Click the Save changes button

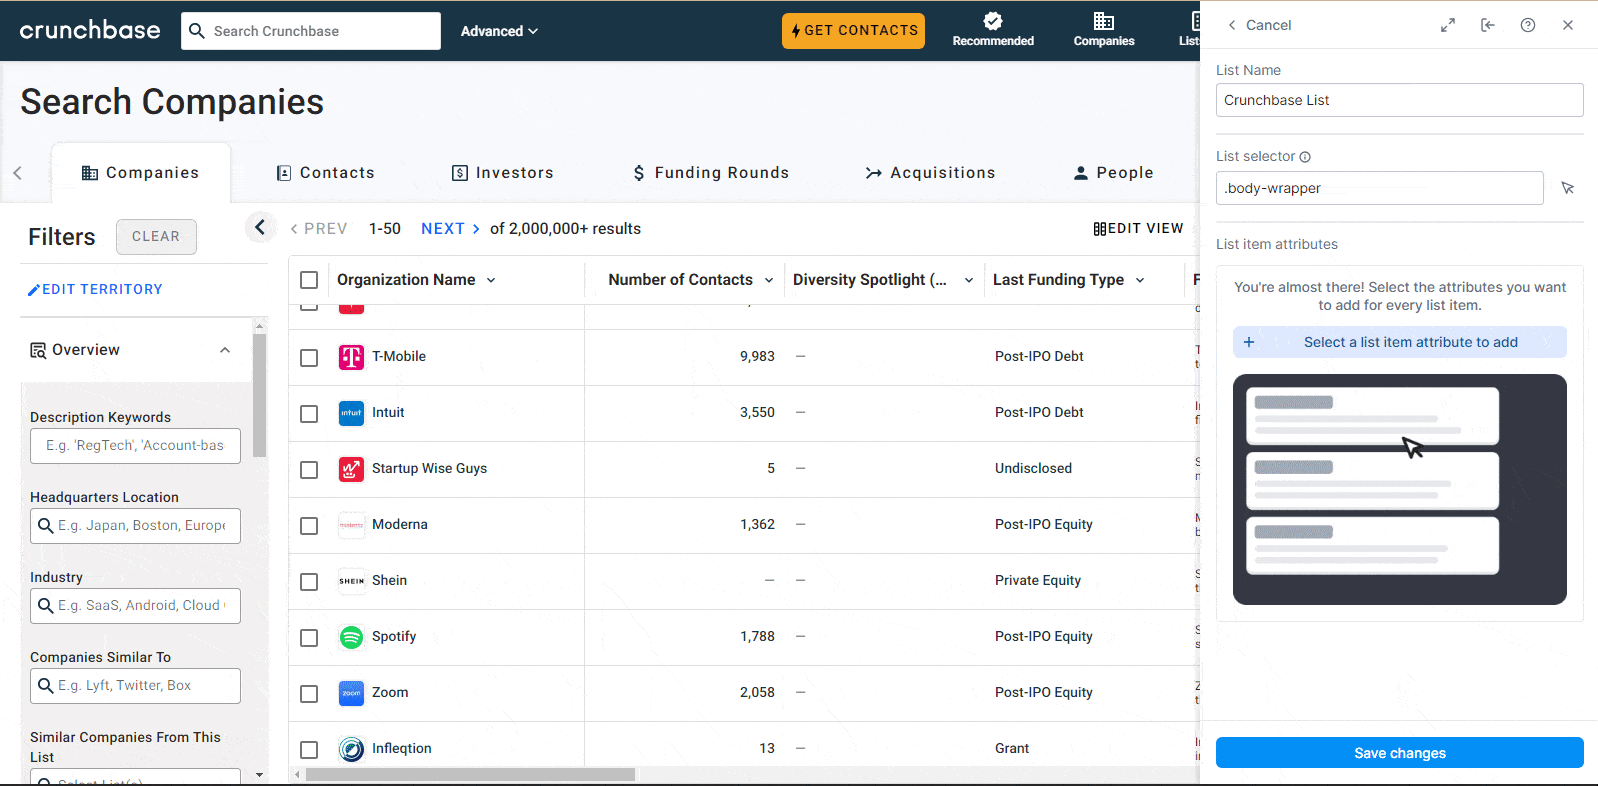(1399, 753)
